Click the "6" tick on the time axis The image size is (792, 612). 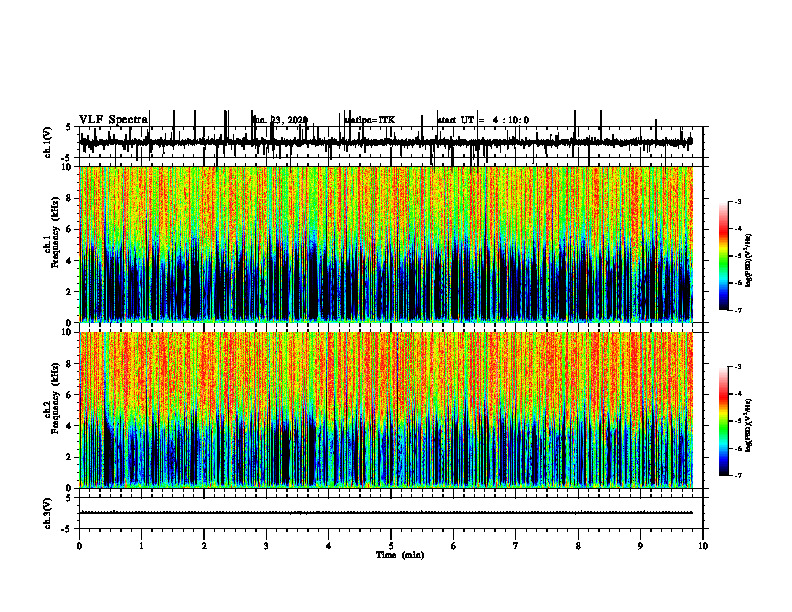coord(454,546)
